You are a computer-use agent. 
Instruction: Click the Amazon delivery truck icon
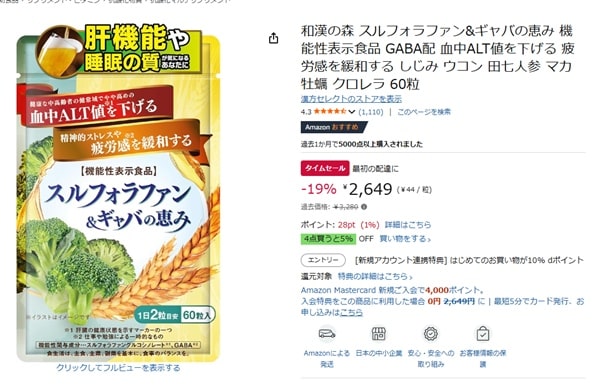pyautogui.click(x=327, y=334)
